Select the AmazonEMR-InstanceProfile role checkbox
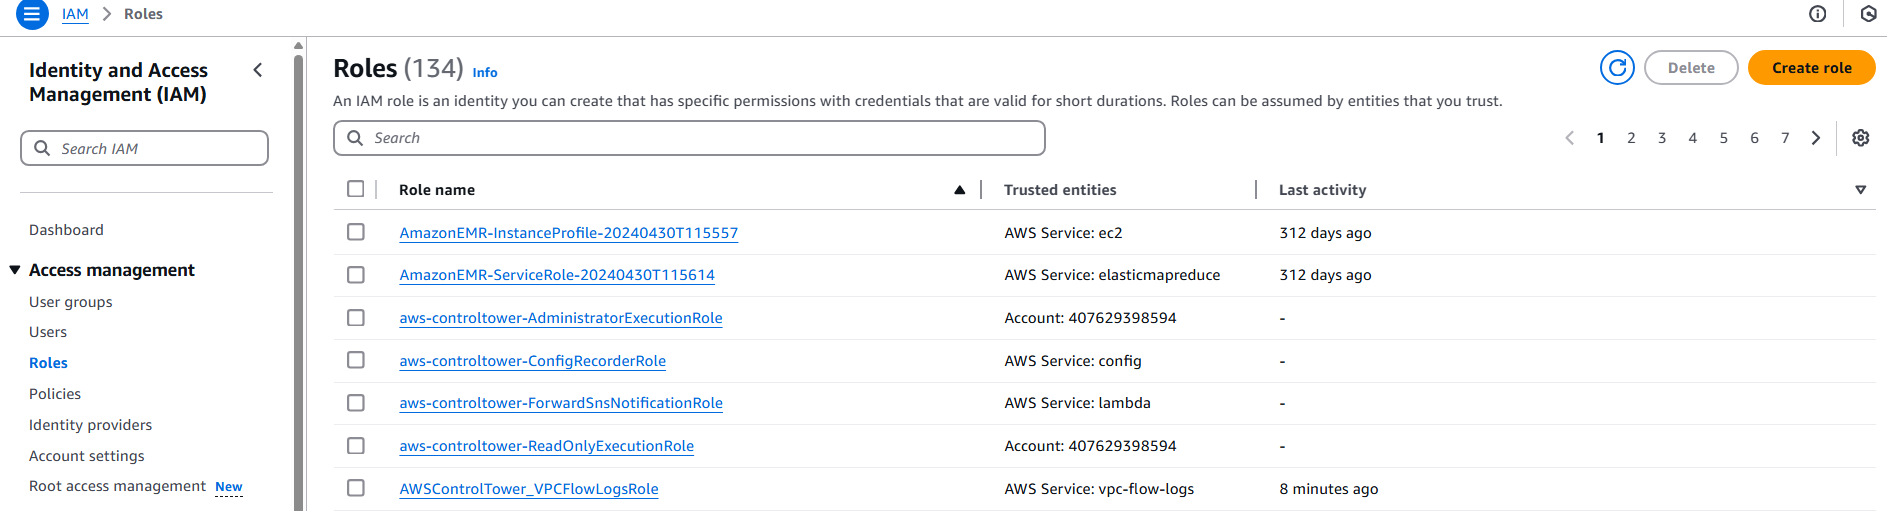Image resolution: width=1887 pixels, height=511 pixels. [356, 232]
